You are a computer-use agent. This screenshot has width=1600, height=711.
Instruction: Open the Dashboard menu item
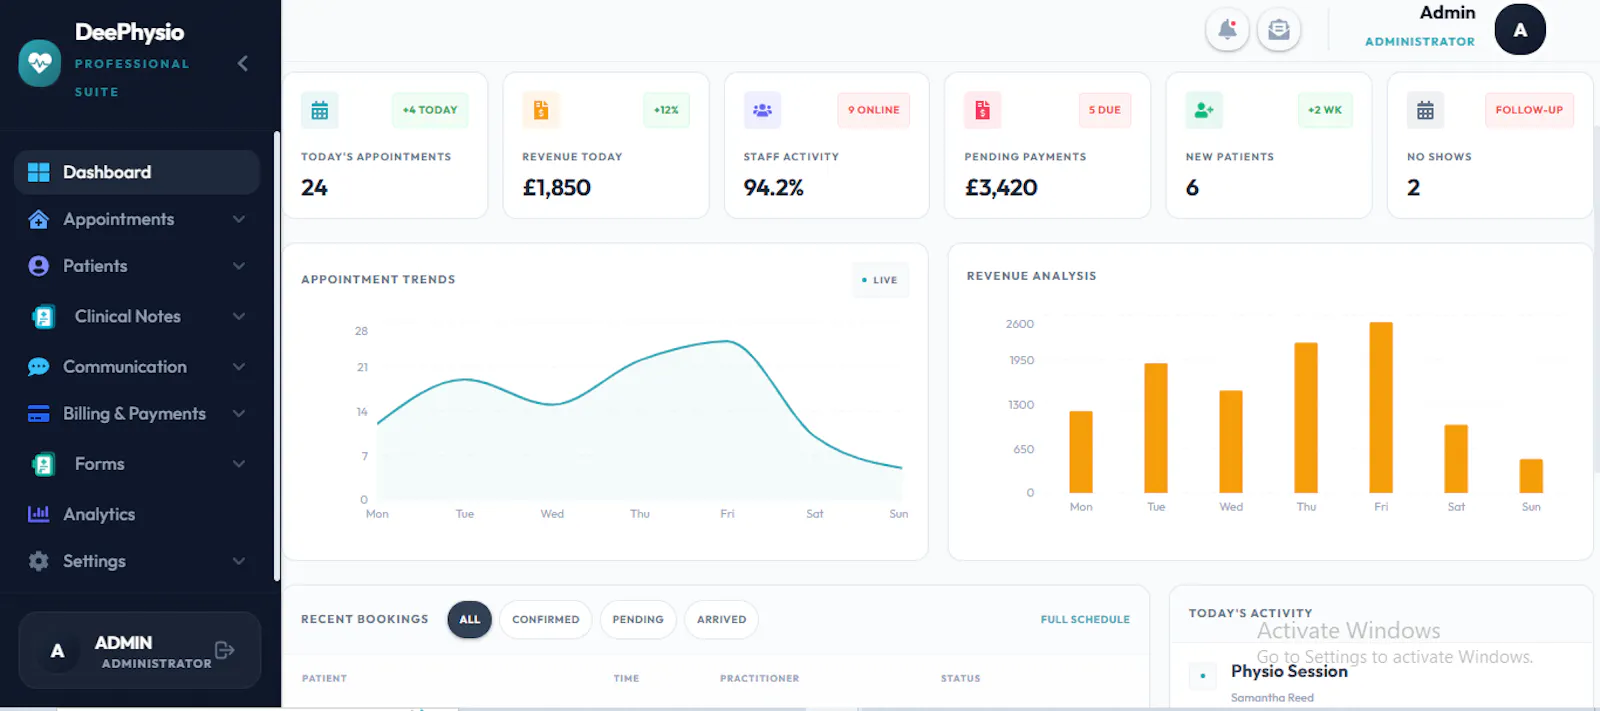pos(137,172)
